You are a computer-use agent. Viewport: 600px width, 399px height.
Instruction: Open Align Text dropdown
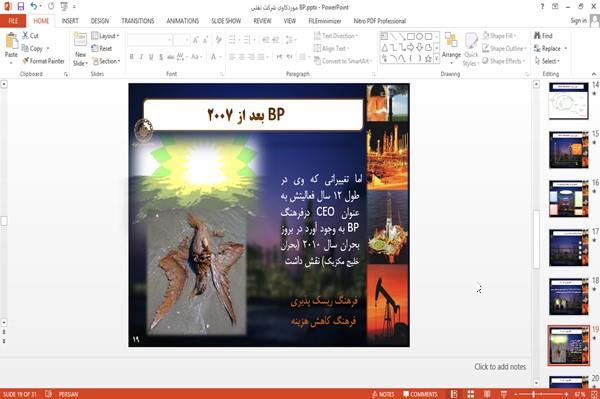(x=331, y=48)
